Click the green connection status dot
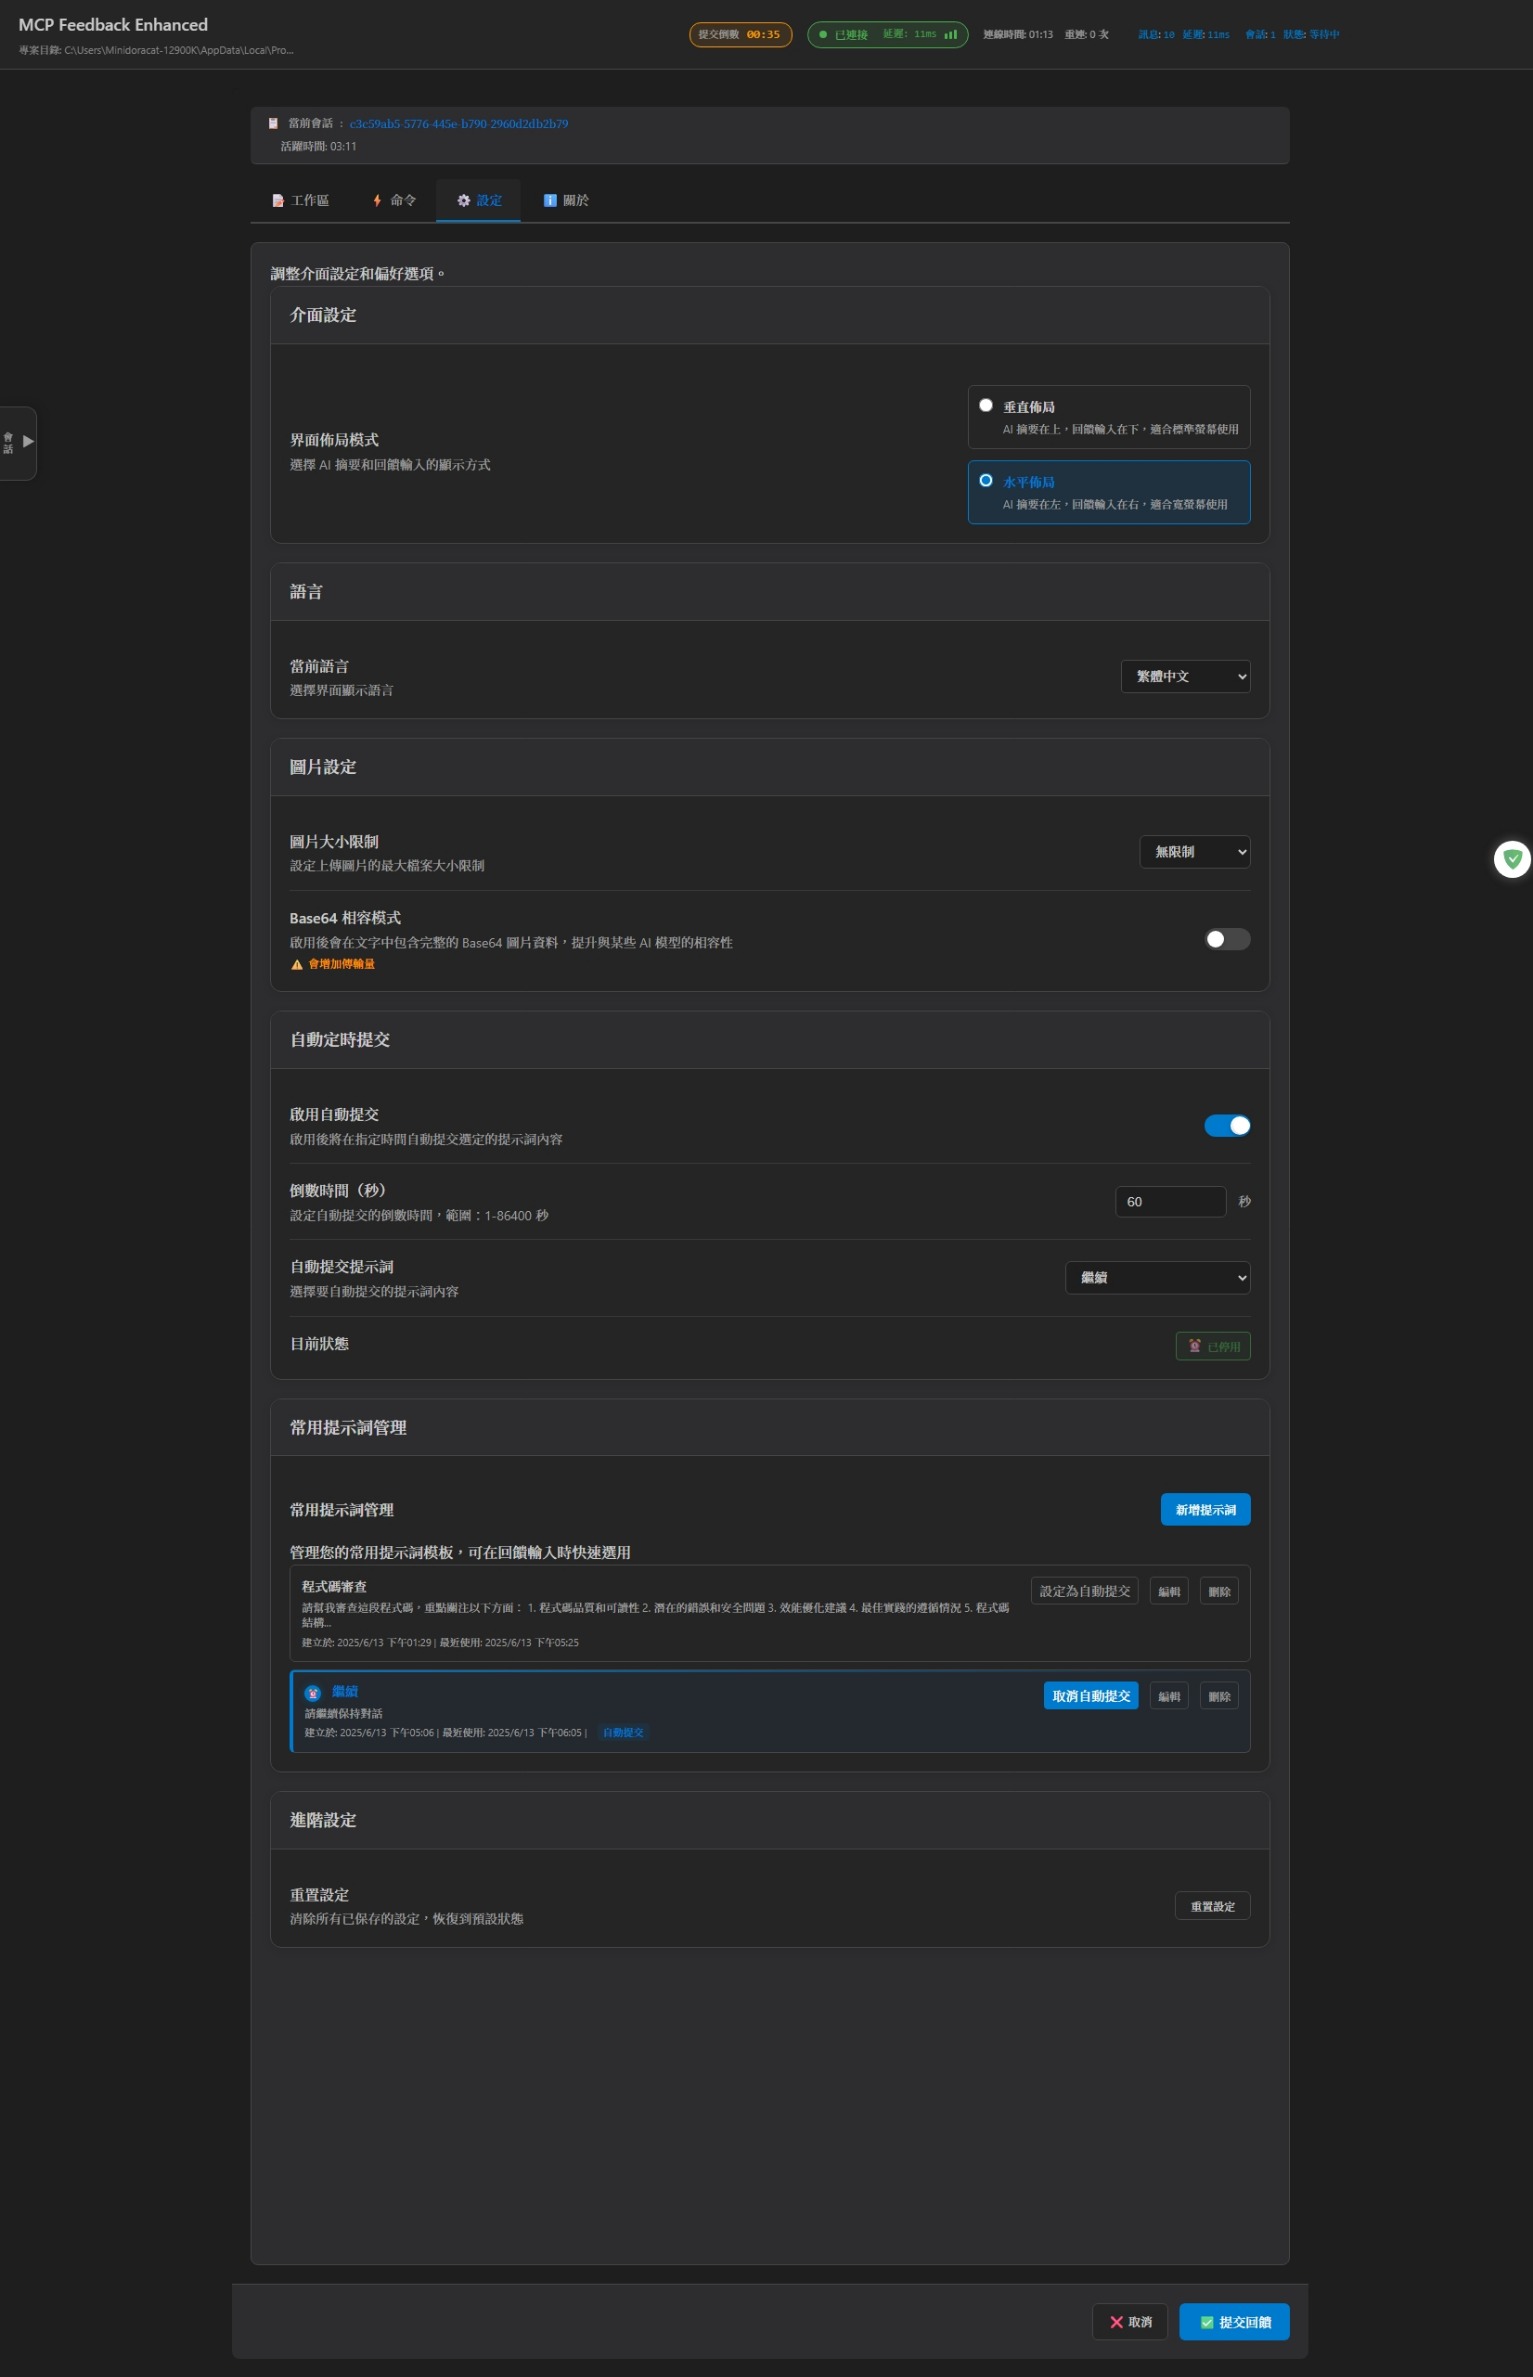This screenshot has height=2377, width=1533. coord(823,34)
